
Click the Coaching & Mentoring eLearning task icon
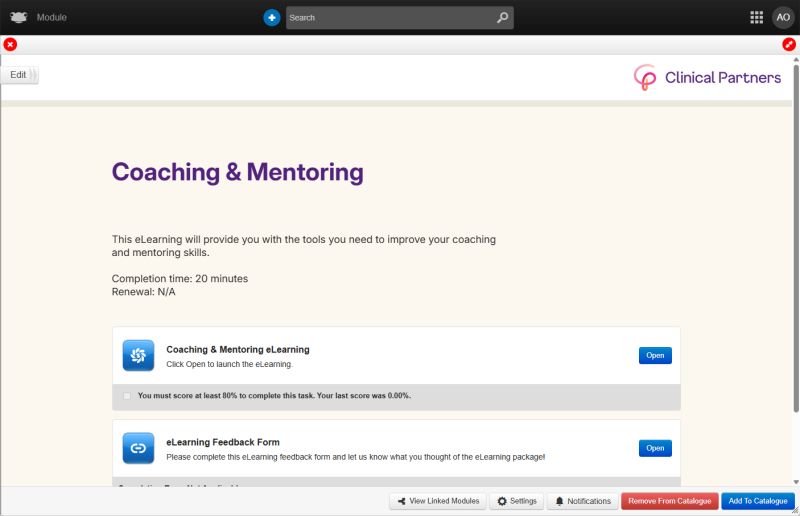[x=138, y=355]
